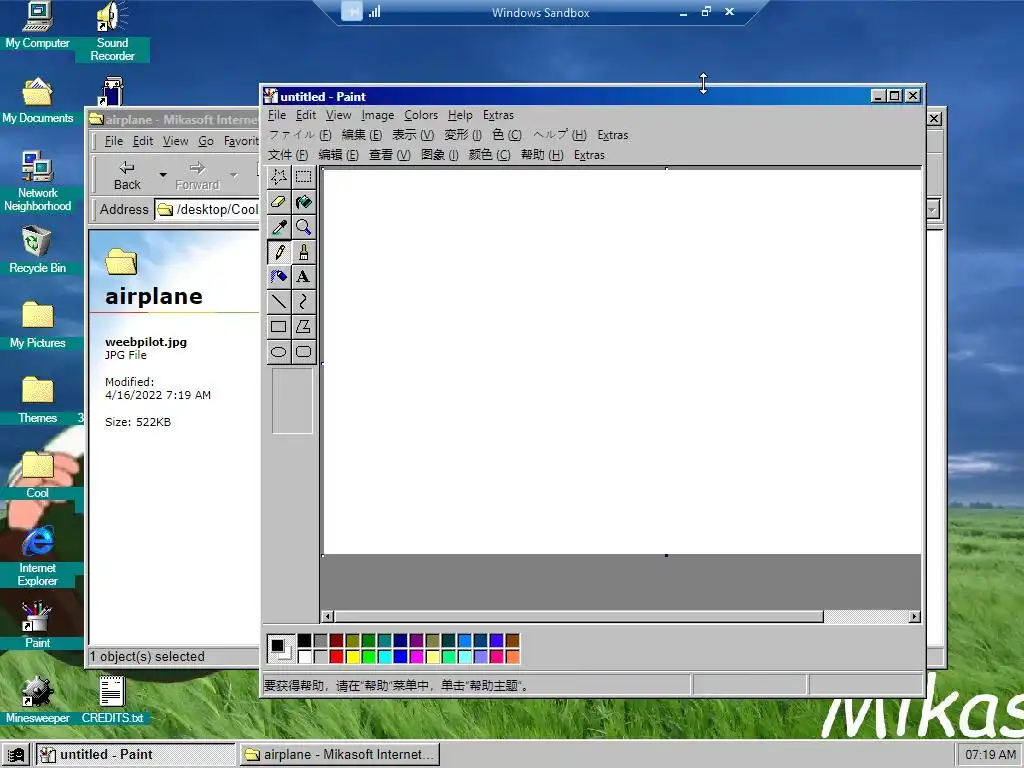This screenshot has width=1024, height=768.
Task: Select the Airbrush spray tool
Action: [x=279, y=277]
